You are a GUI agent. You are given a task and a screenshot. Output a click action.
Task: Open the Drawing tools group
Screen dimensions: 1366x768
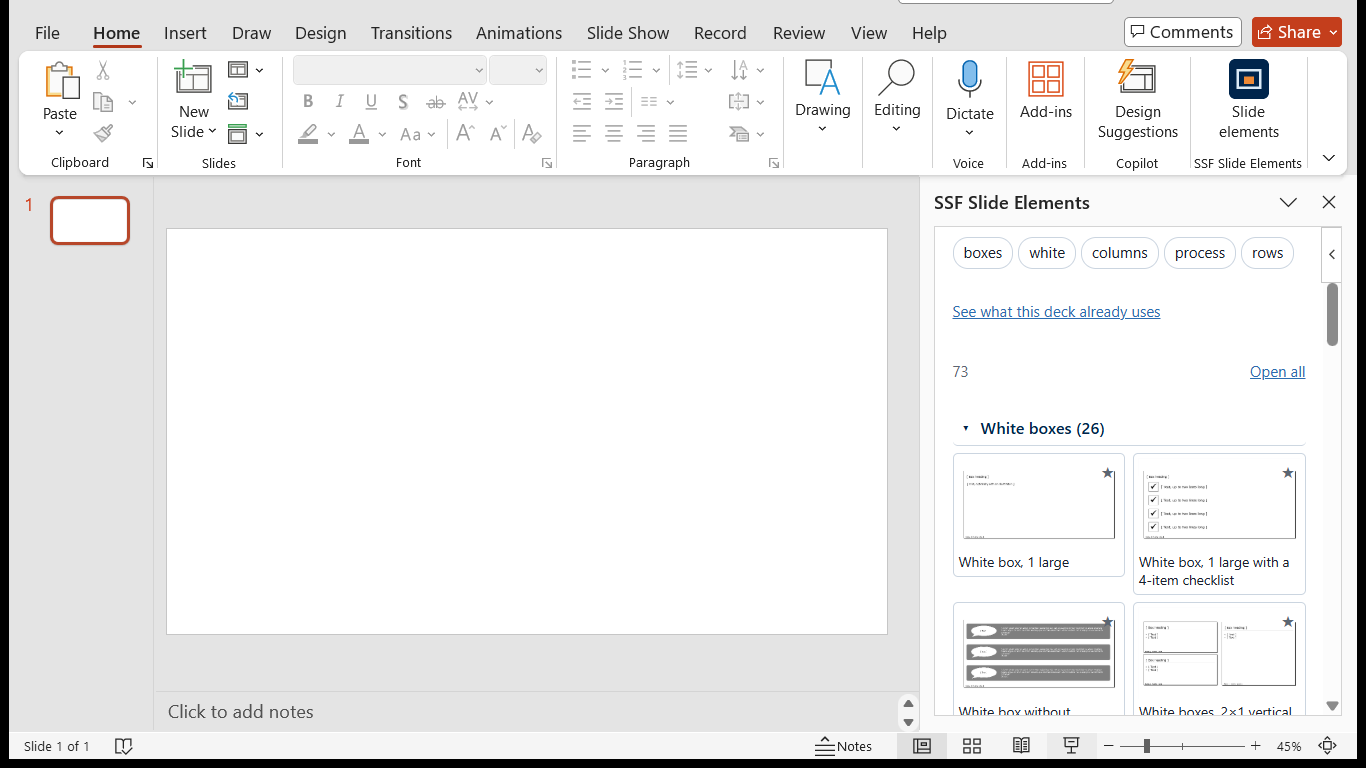(x=822, y=97)
